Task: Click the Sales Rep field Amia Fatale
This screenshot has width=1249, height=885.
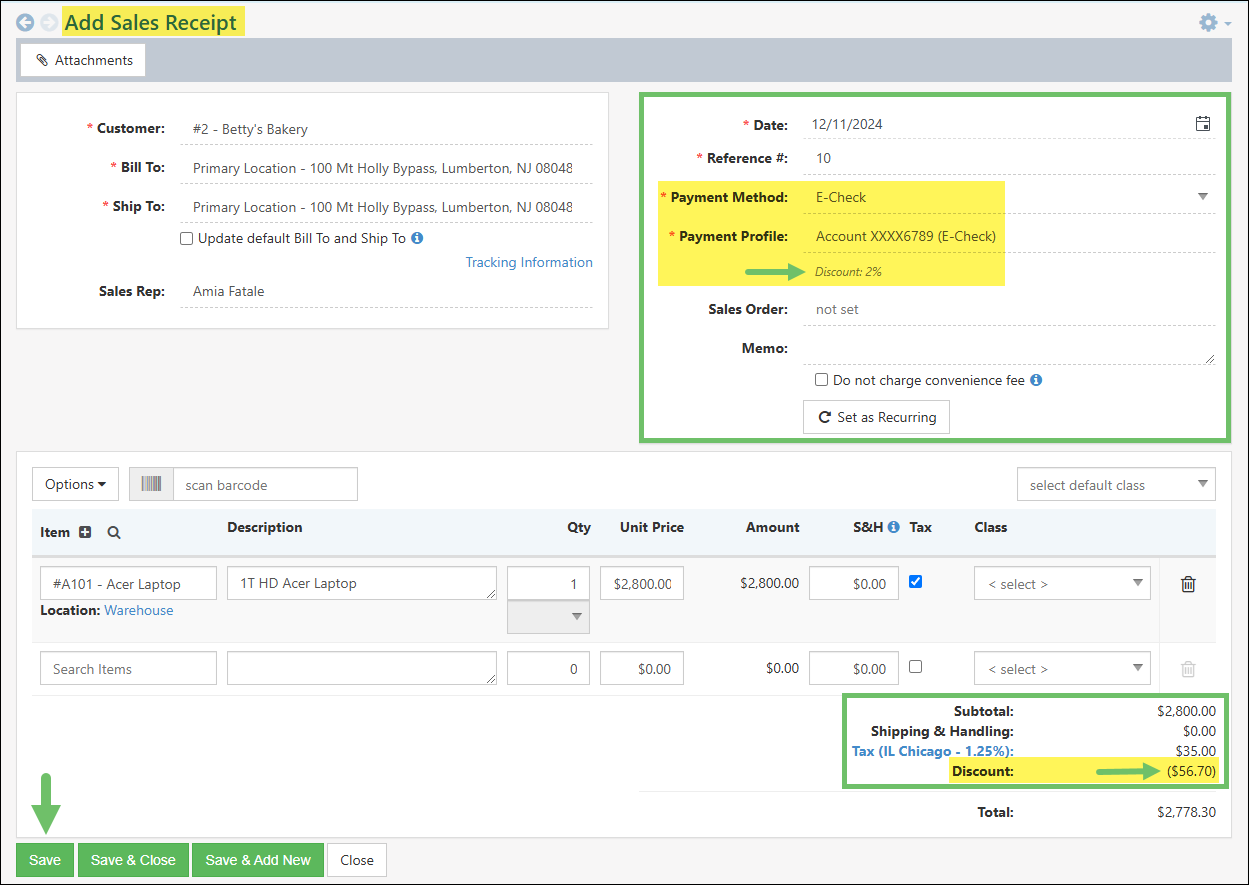Action: click(x=386, y=291)
